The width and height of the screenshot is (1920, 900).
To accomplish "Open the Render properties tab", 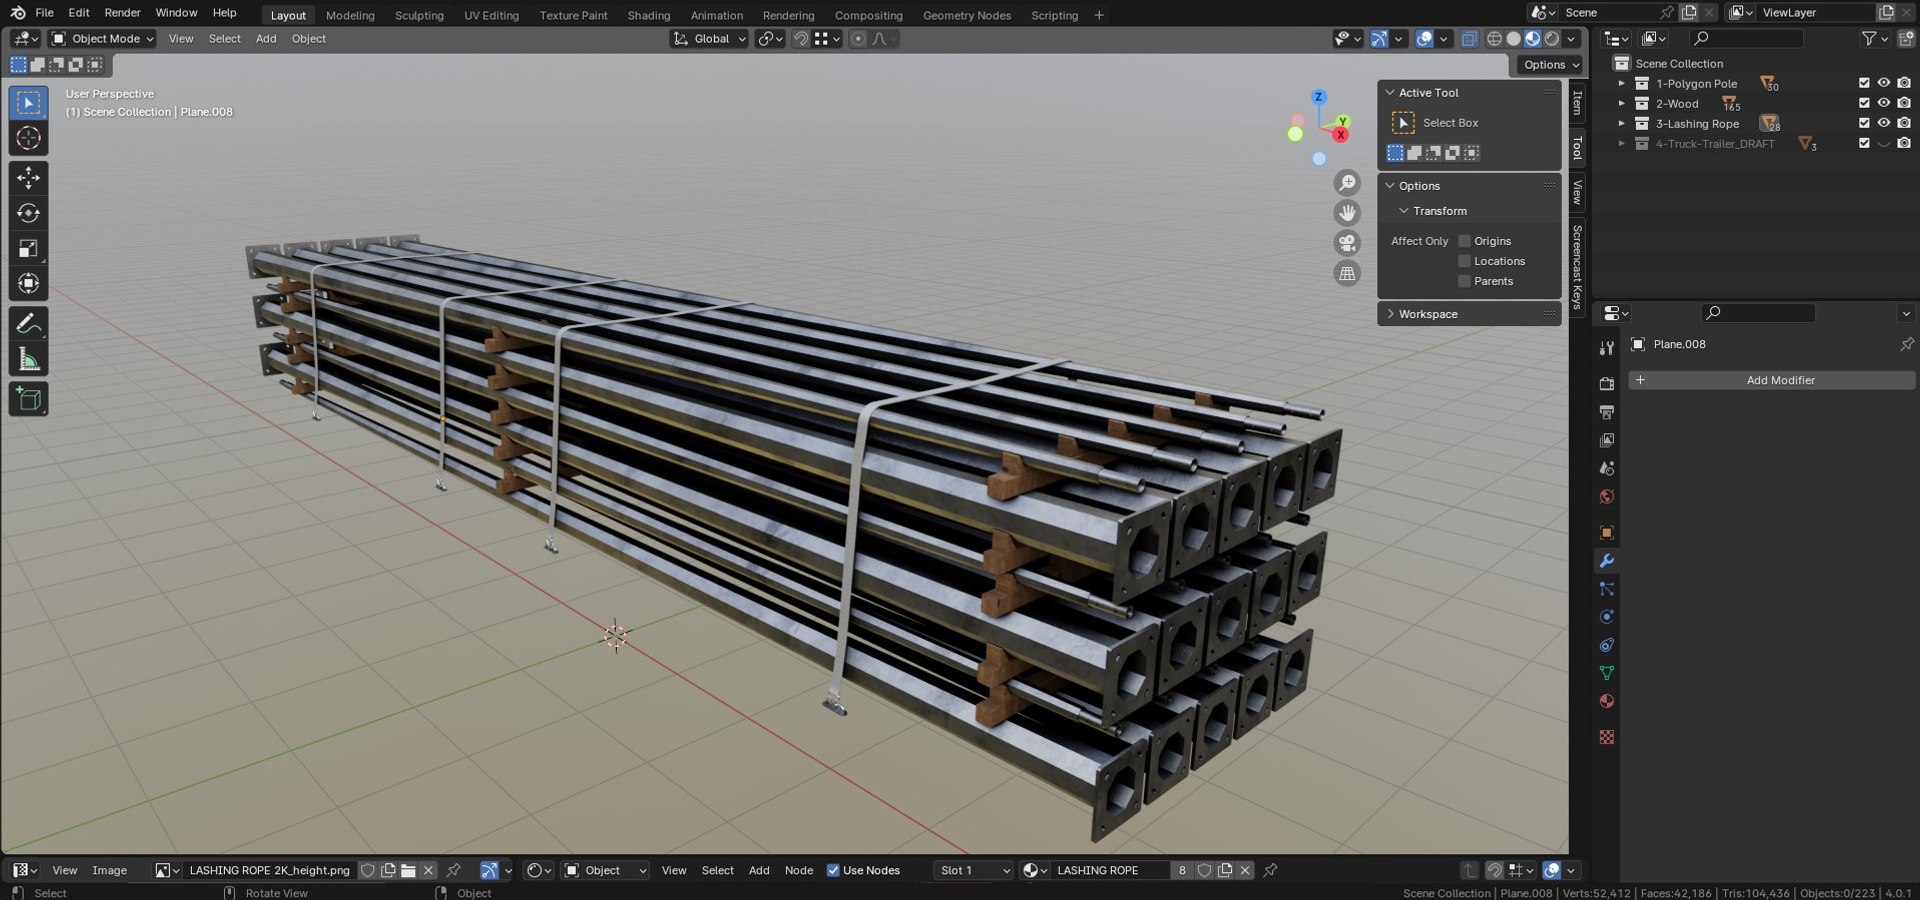I will (x=1606, y=384).
